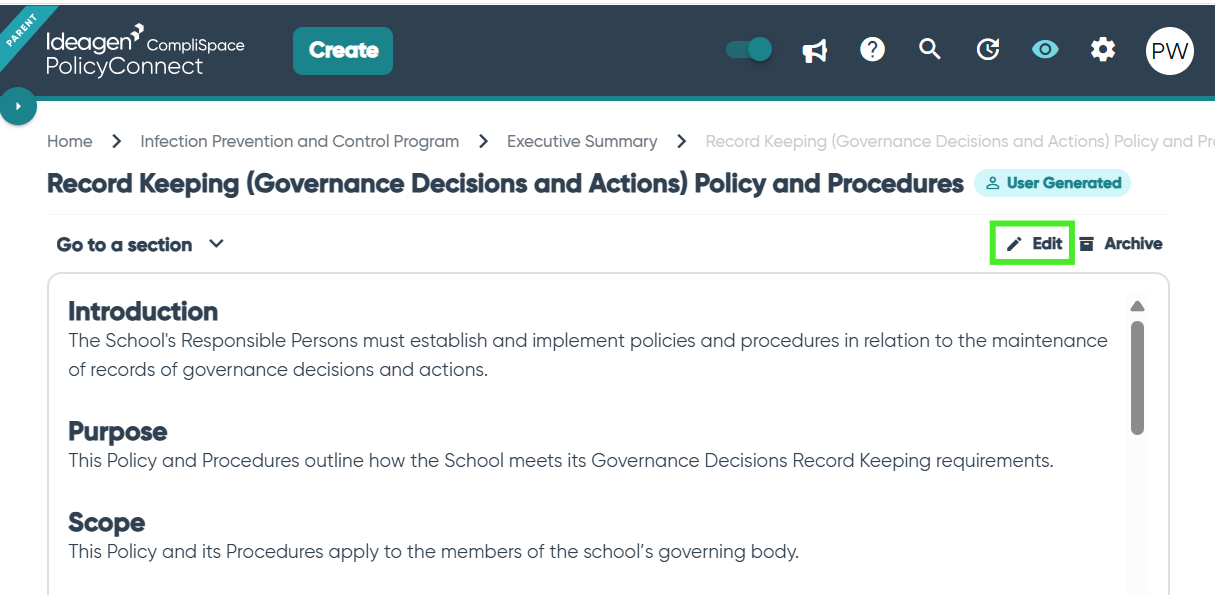Viewport: 1215px width, 595px height.
Task: Open the help question mark icon
Action: click(x=873, y=50)
